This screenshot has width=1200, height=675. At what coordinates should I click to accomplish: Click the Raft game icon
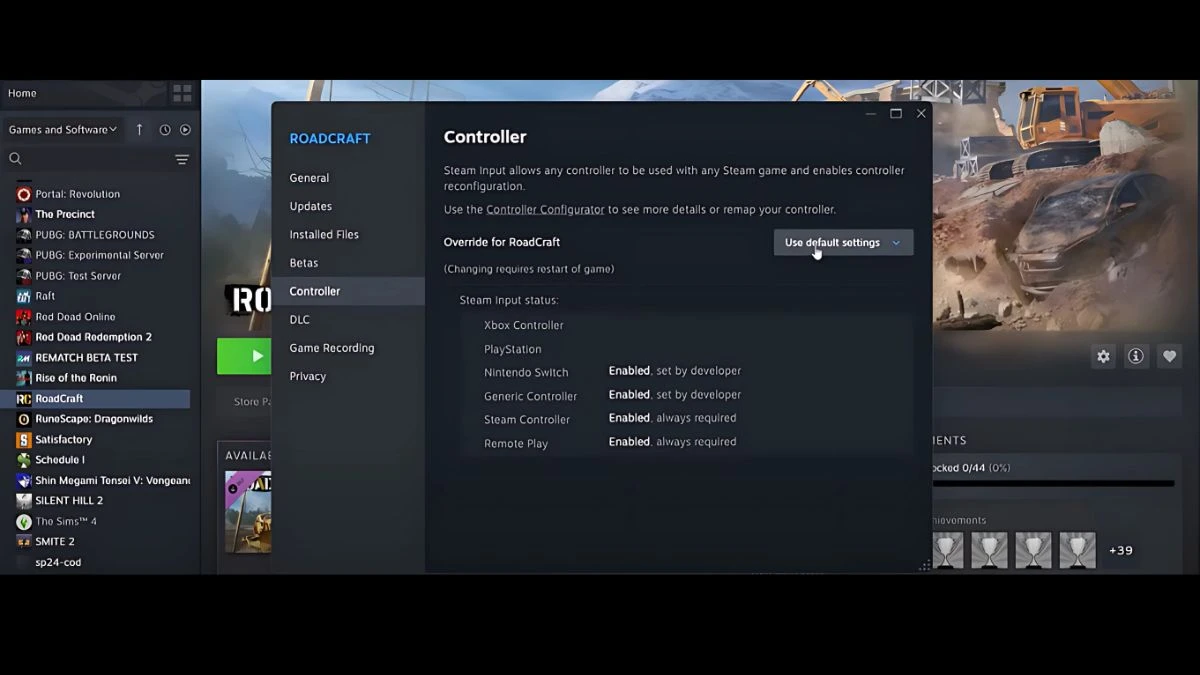(x=24, y=296)
